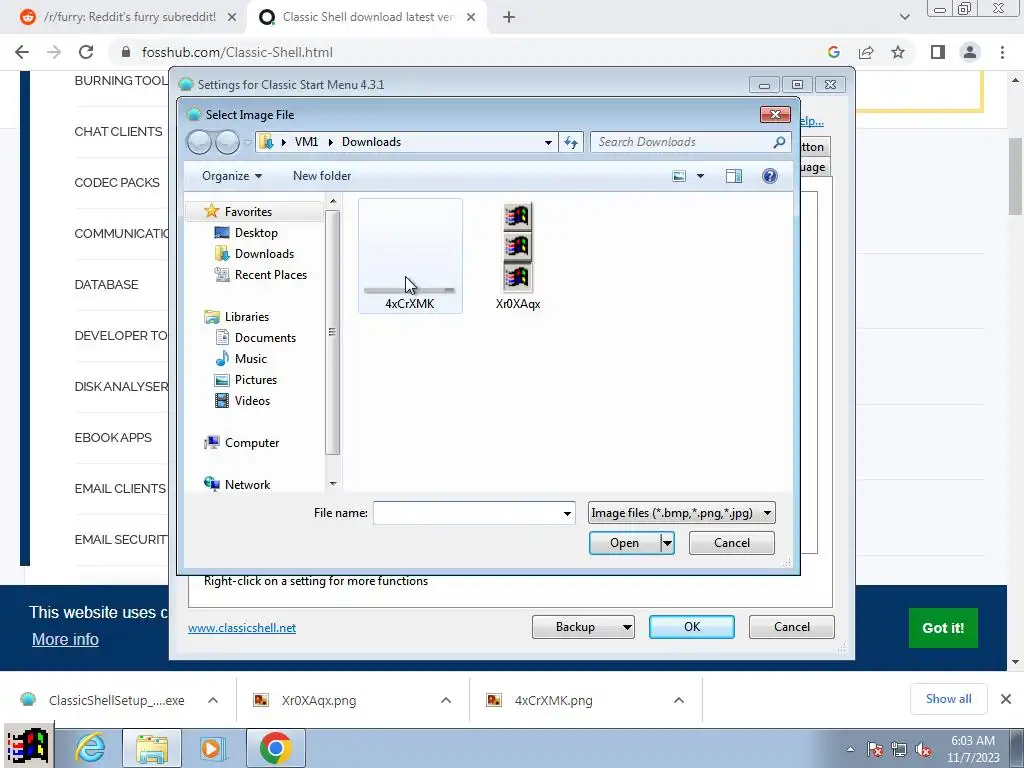Expand the address bar history dropdown
This screenshot has width=1024, height=768.
pyautogui.click(x=548, y=142)
